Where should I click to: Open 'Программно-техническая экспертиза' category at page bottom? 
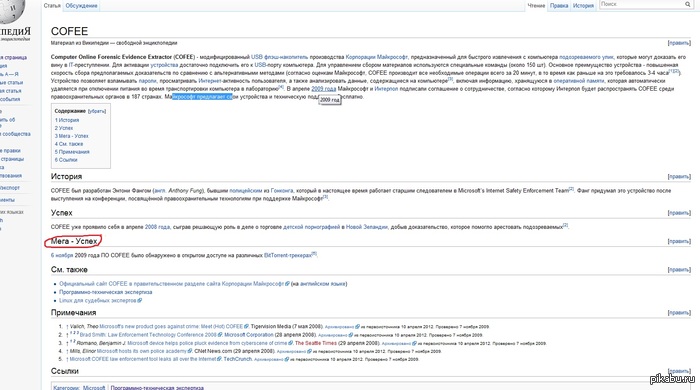tap(157, 388)
